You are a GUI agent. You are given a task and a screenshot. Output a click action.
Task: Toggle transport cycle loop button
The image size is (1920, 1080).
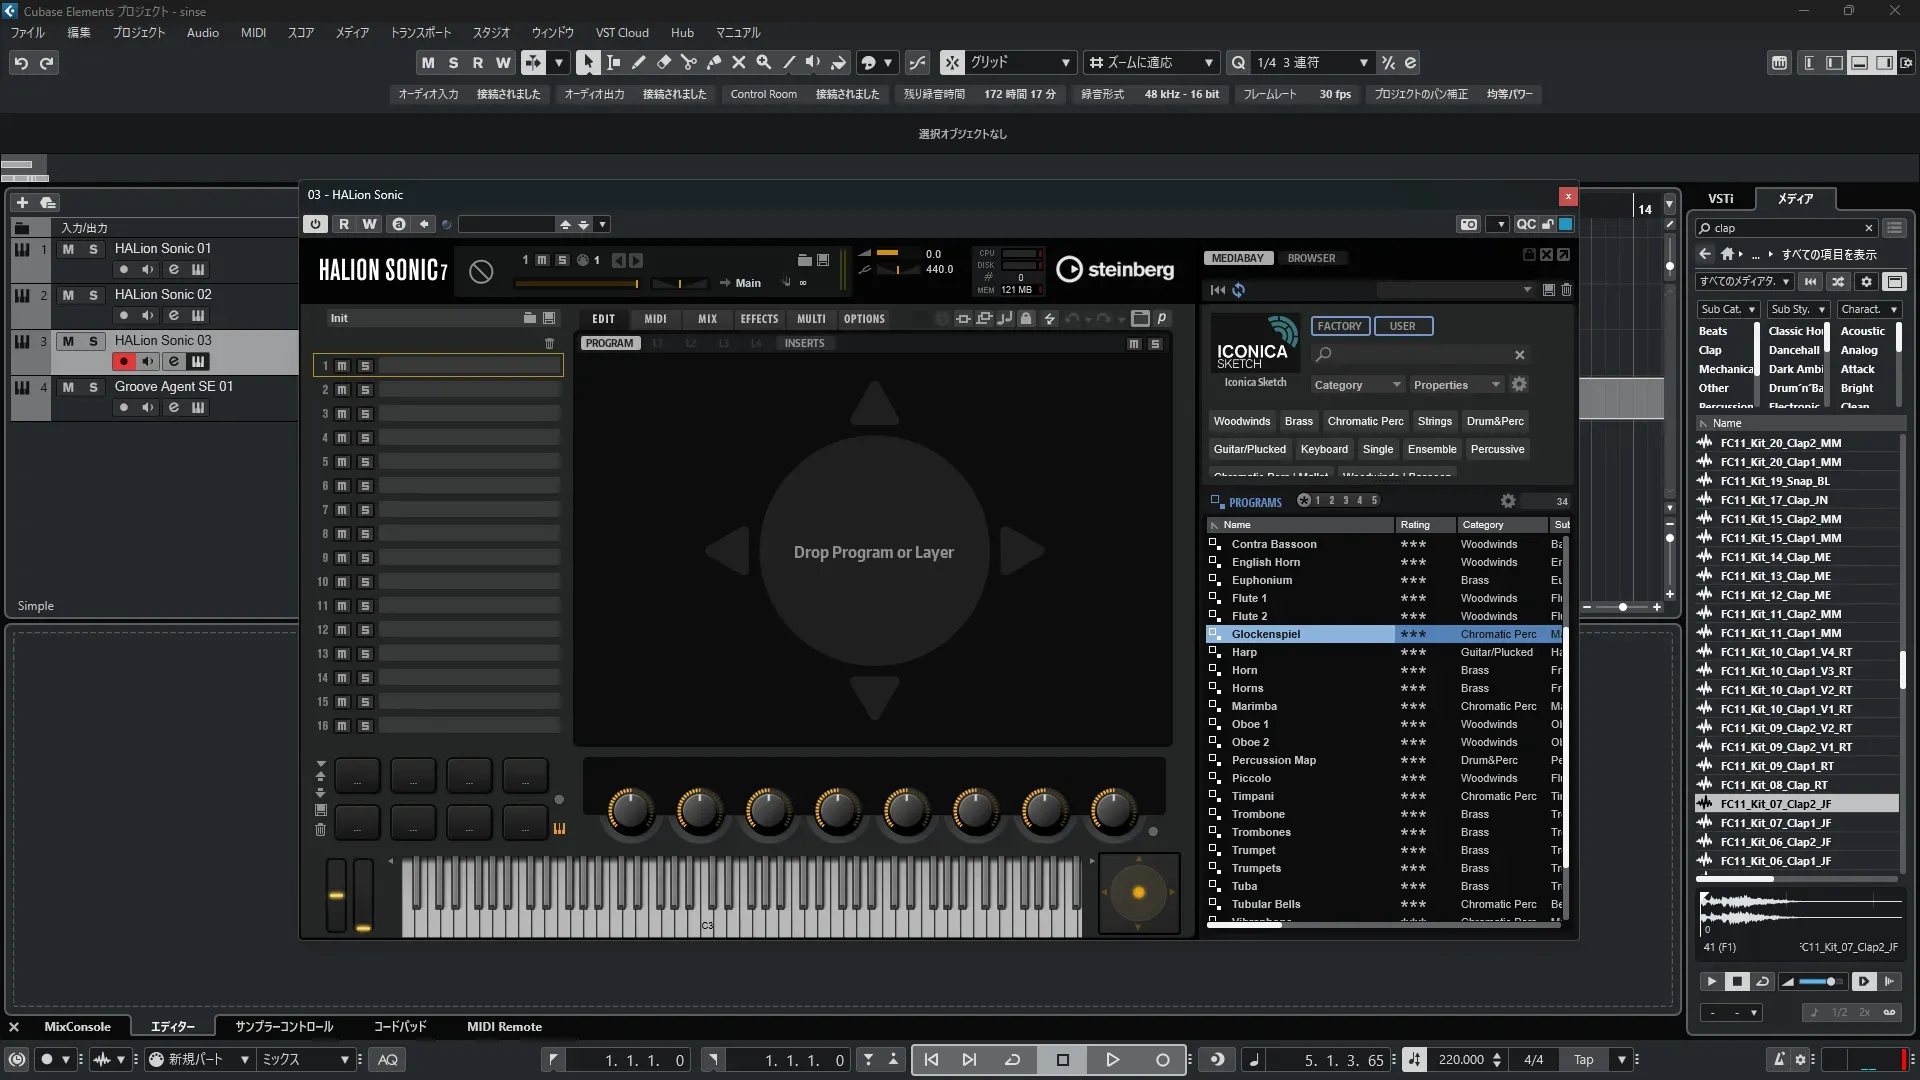coord(1012,1060)
